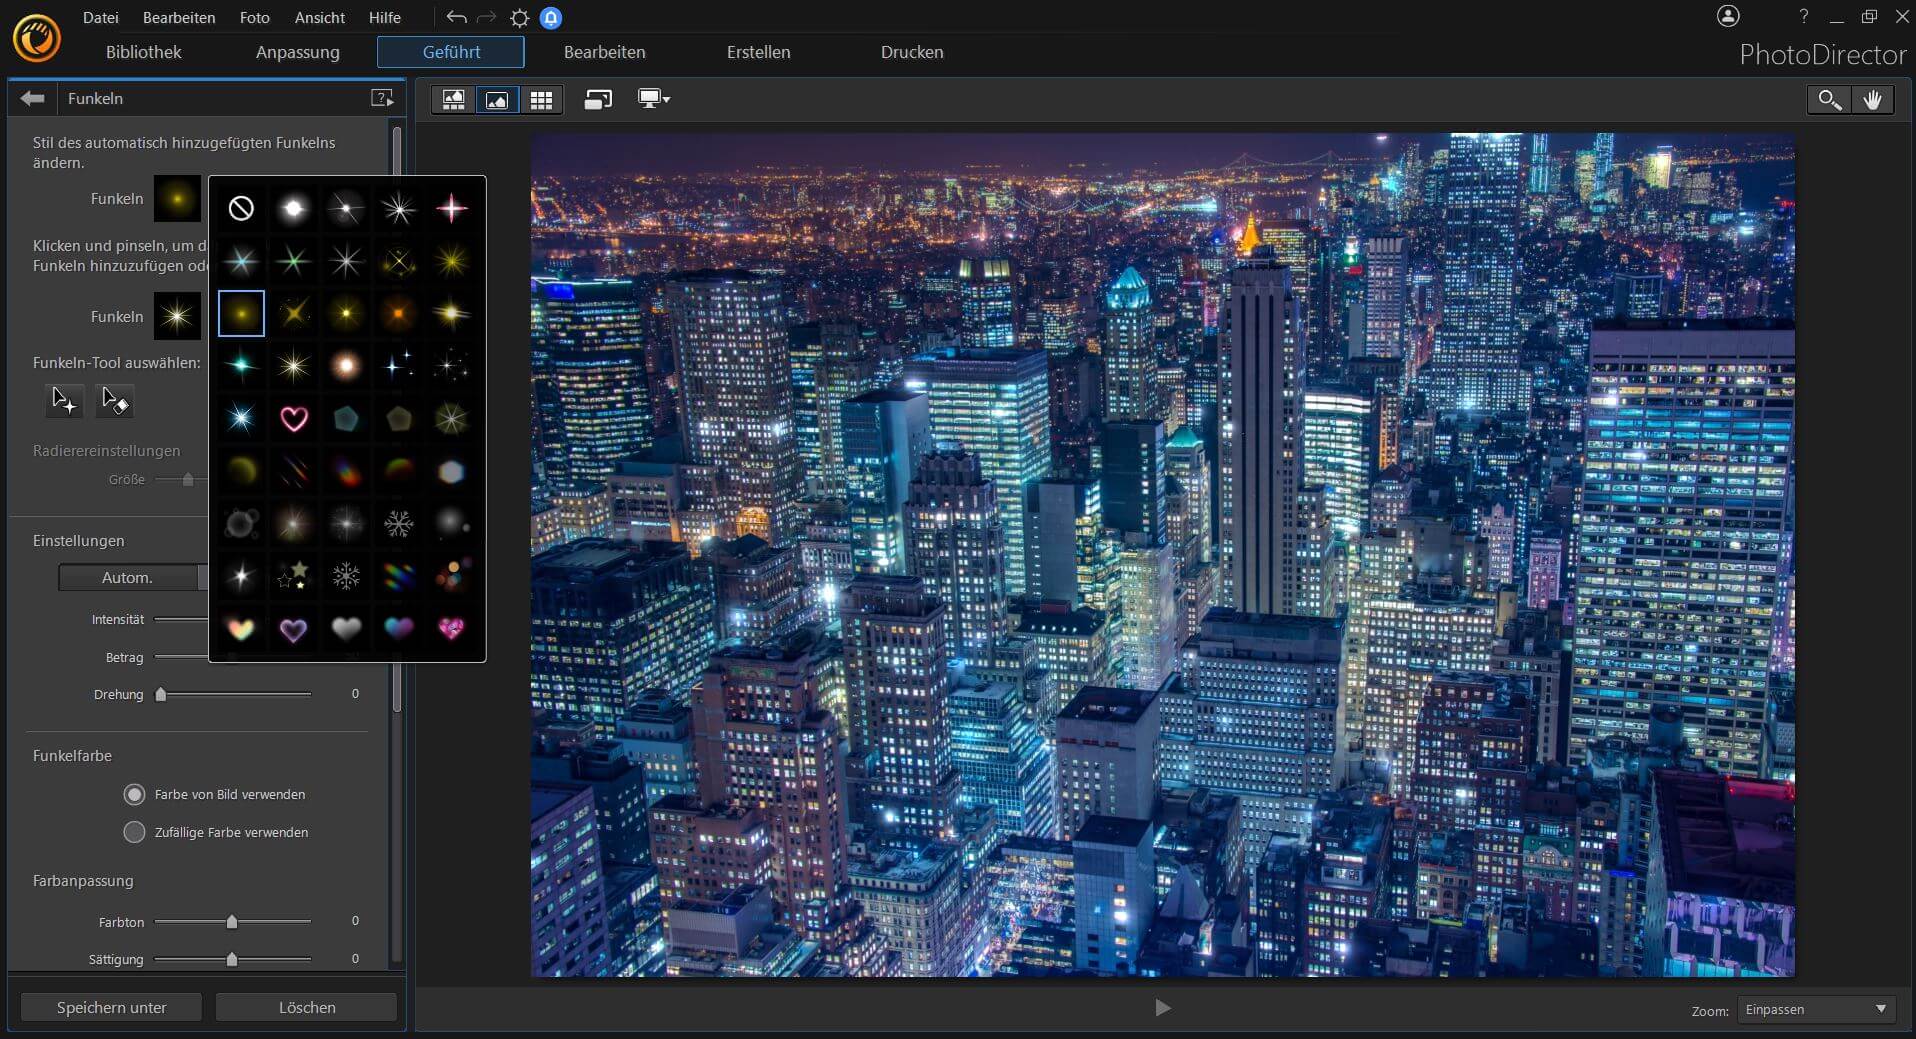Open the Hilfe menu
The width and height of the screenshot is (1916, 1039).
coord(385,17)
